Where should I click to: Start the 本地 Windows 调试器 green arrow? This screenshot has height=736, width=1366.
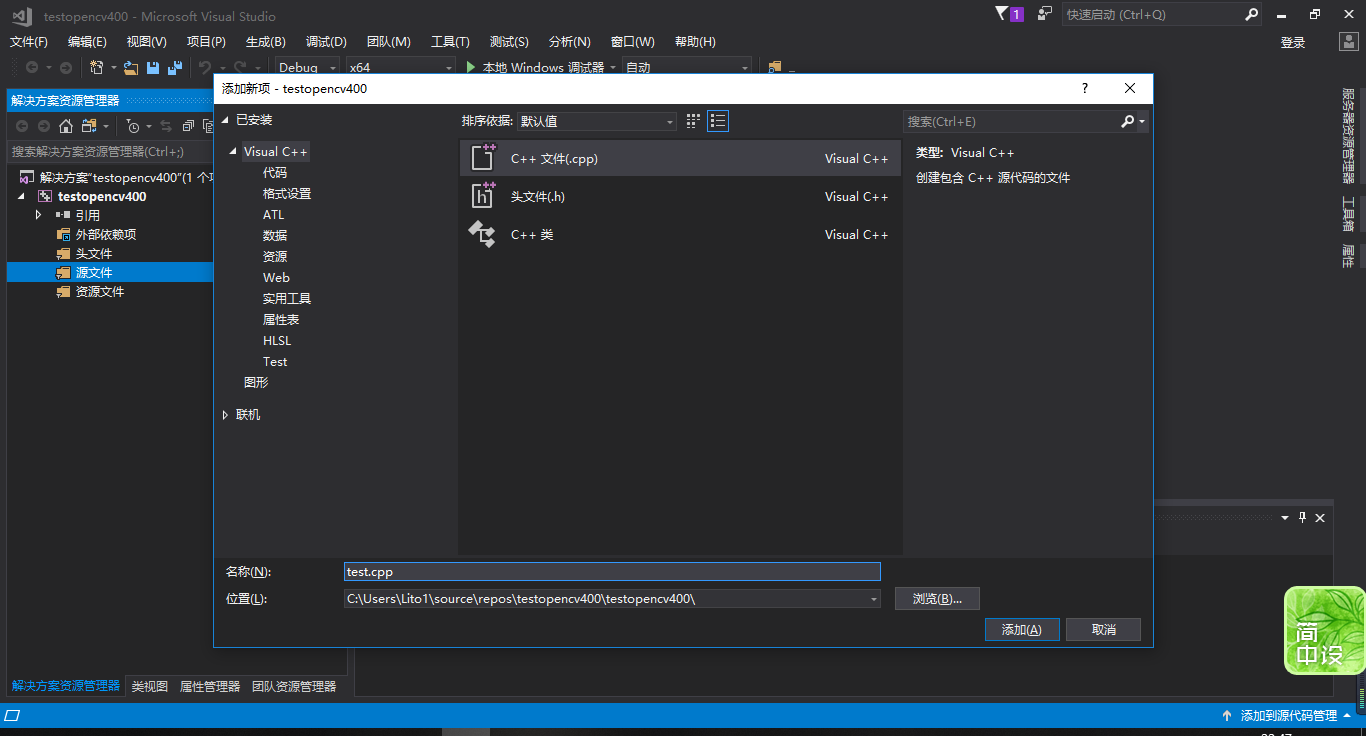(x=470, y=66)
